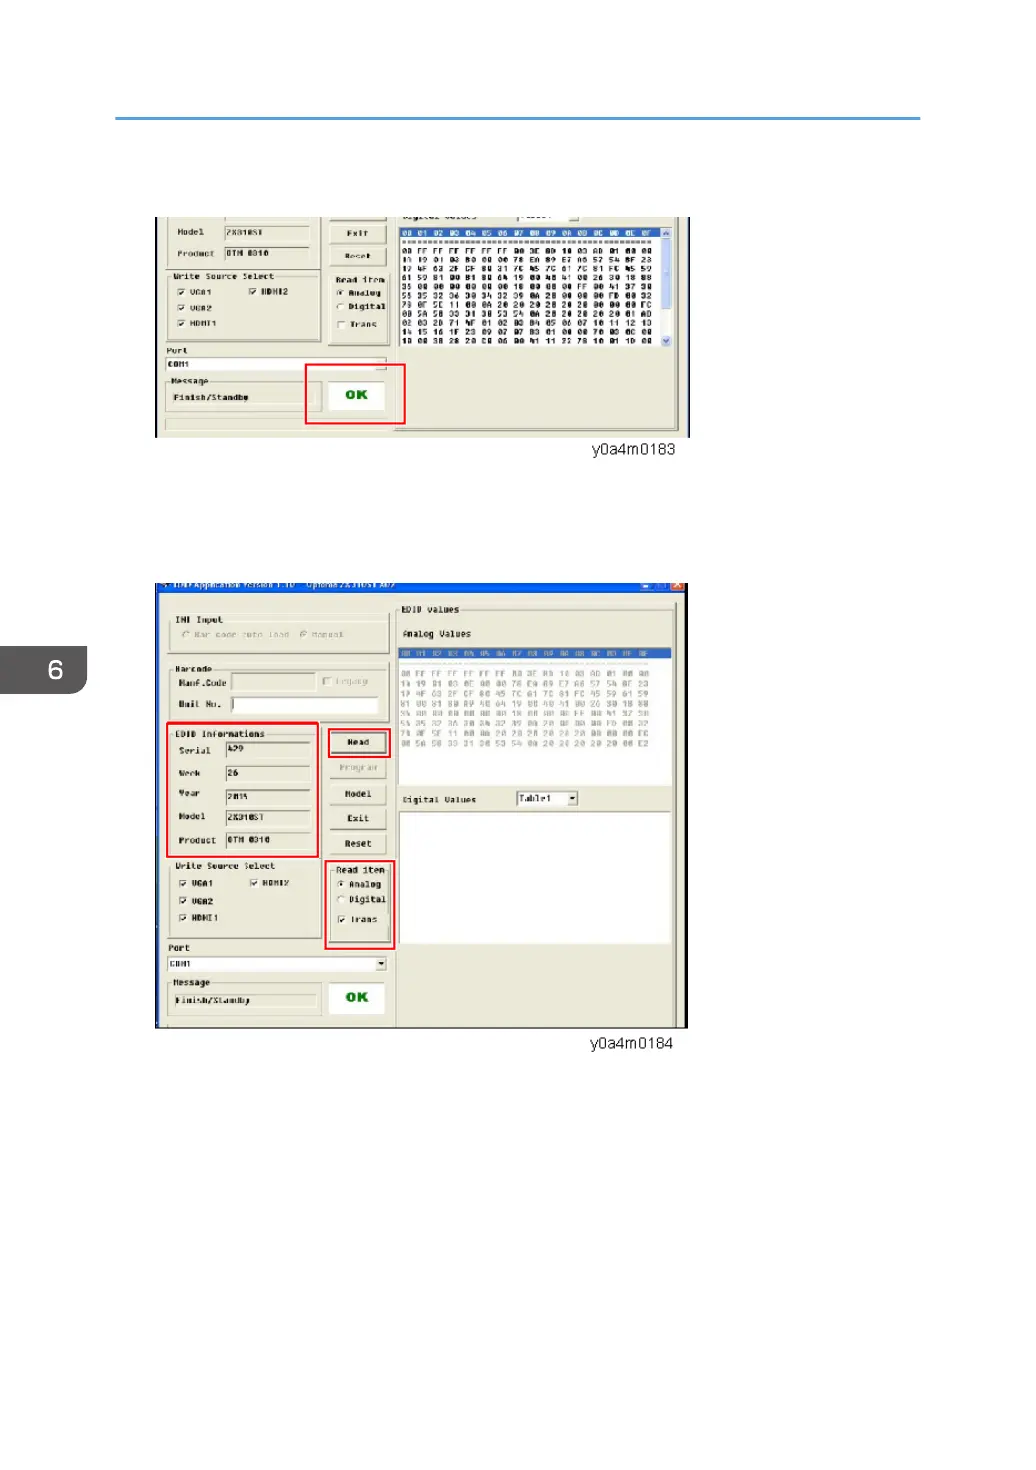This screenshot has width=1036, height=1470.
Task: Click Message field in figure y0a4m0184
Action: point(245,1000)
